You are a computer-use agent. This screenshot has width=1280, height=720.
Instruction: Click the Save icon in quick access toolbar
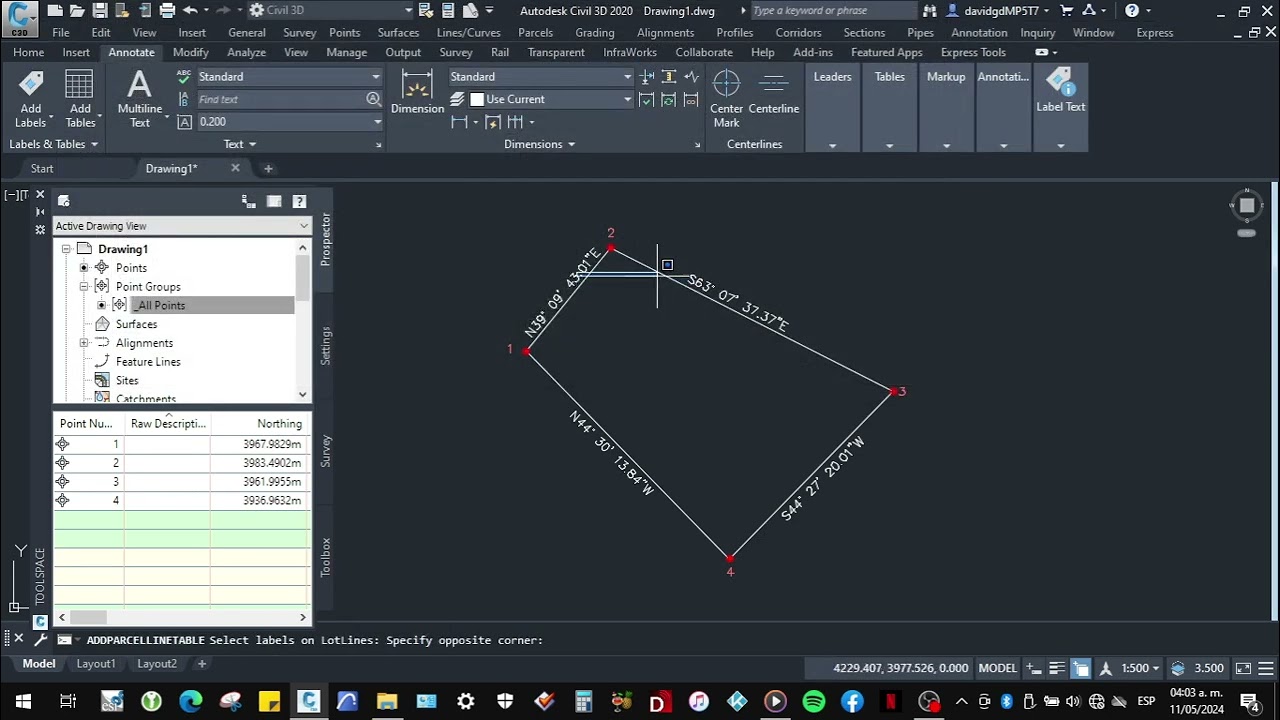[x=100, y=10]
